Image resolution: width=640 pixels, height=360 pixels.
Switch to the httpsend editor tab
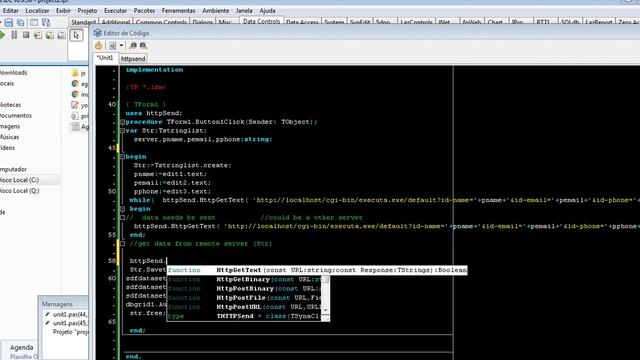(133, 59)
